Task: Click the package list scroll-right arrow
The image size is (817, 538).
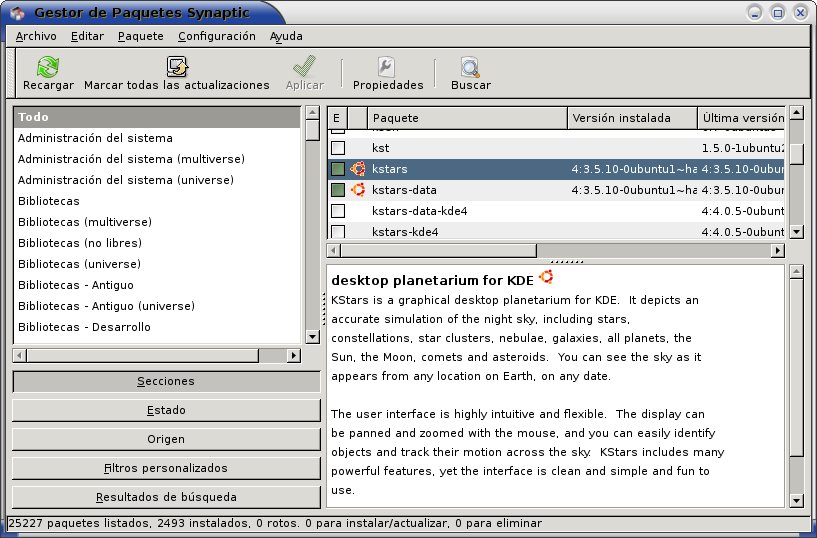Action: pyautogui.click(x=777, y=251)
